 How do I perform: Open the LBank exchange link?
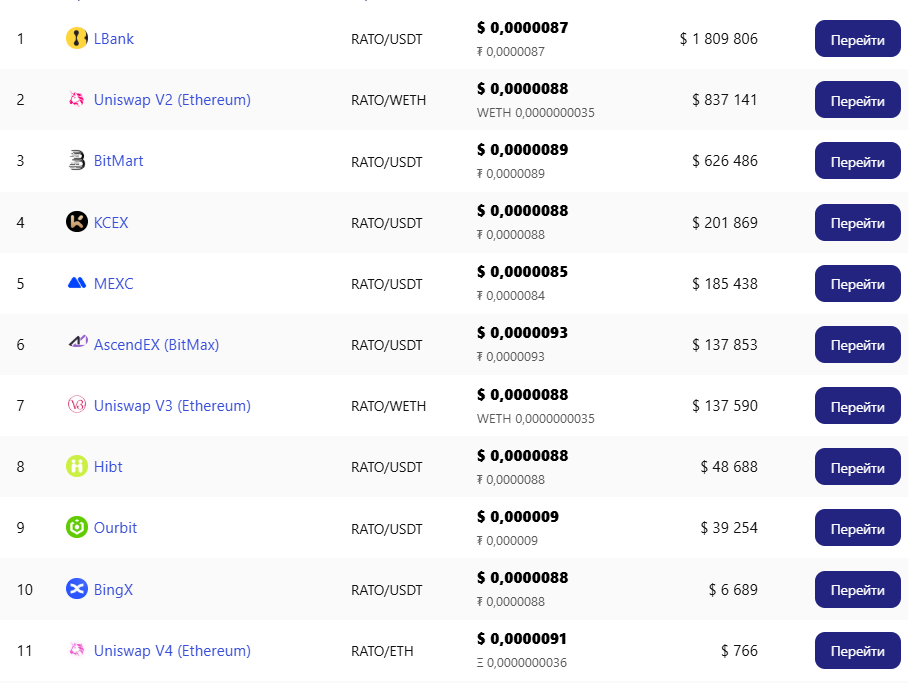tap(113, 39)
